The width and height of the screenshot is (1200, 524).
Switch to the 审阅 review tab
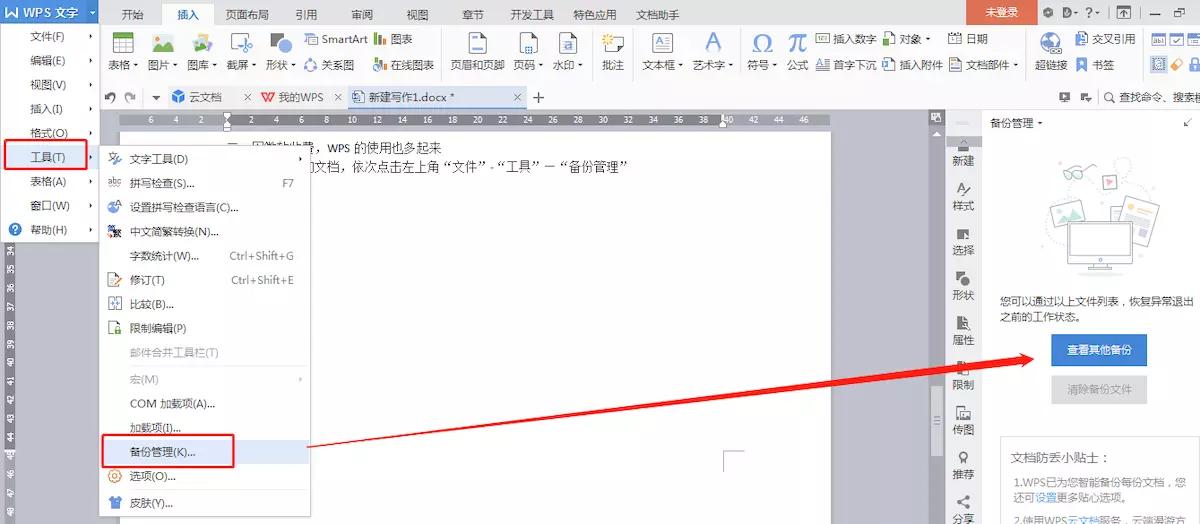(361, 15)
